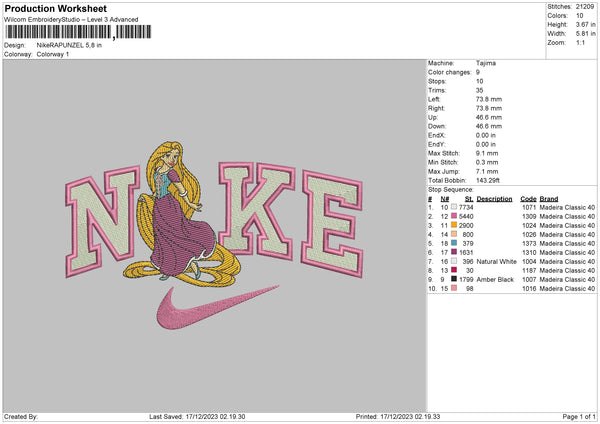Click the Max Stitch value 9.1 mm

pyautogui.click(x=487, y=153)
